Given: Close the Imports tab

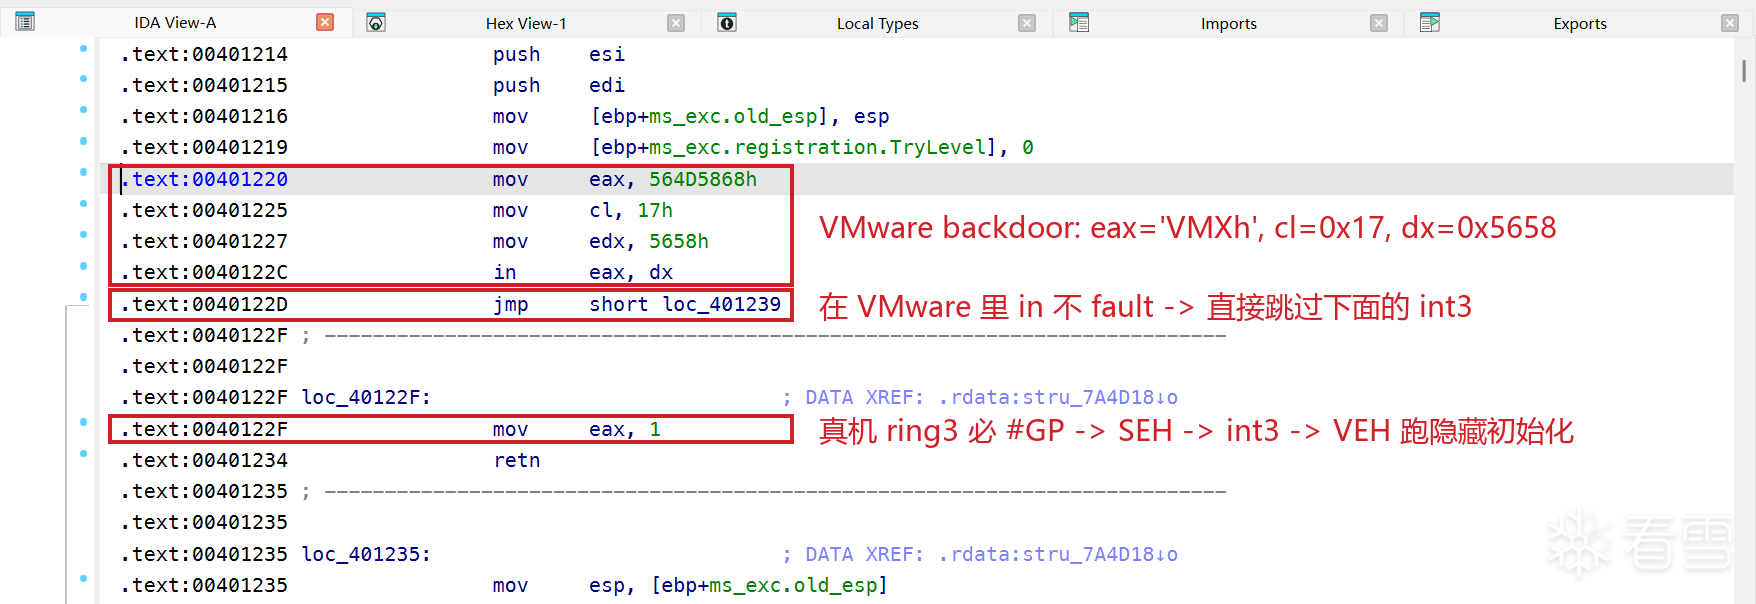Looking at the screenshot, I should coord(1379,22).
